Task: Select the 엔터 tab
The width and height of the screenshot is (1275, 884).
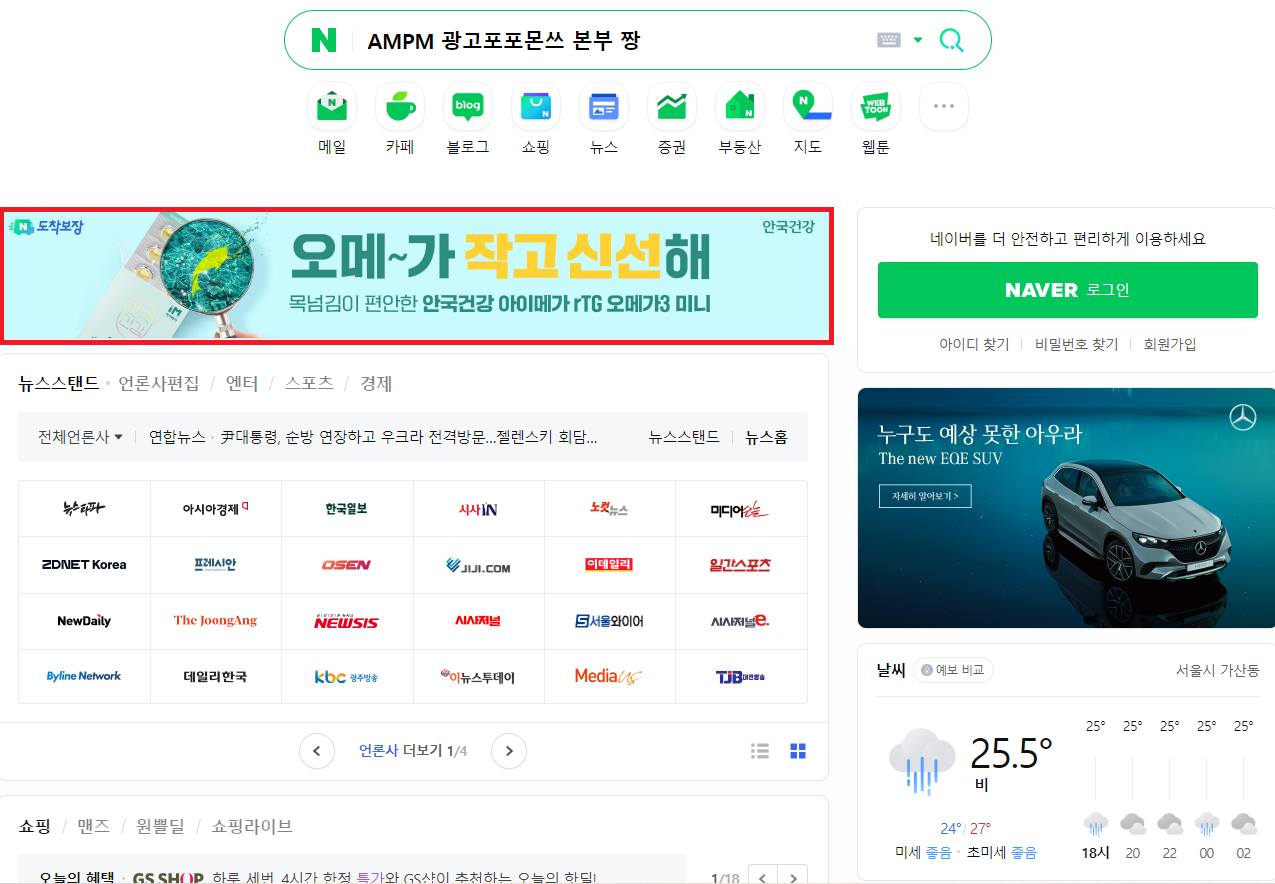Action: click(242, 383)
